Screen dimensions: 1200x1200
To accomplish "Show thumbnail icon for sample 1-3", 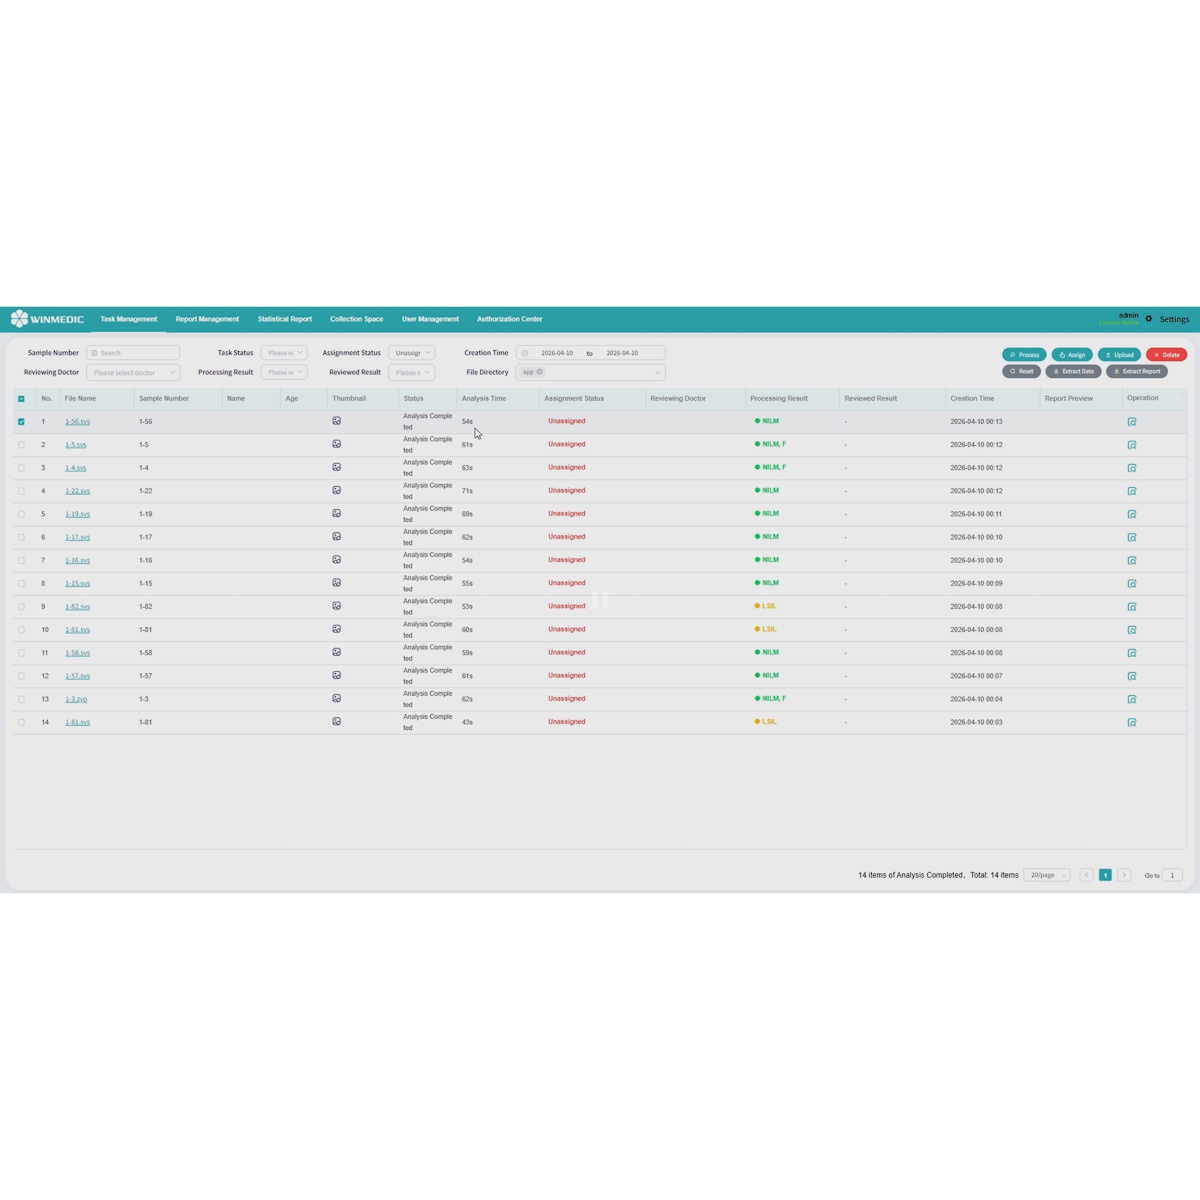I will pyautogui.click(x=337, y=698).
